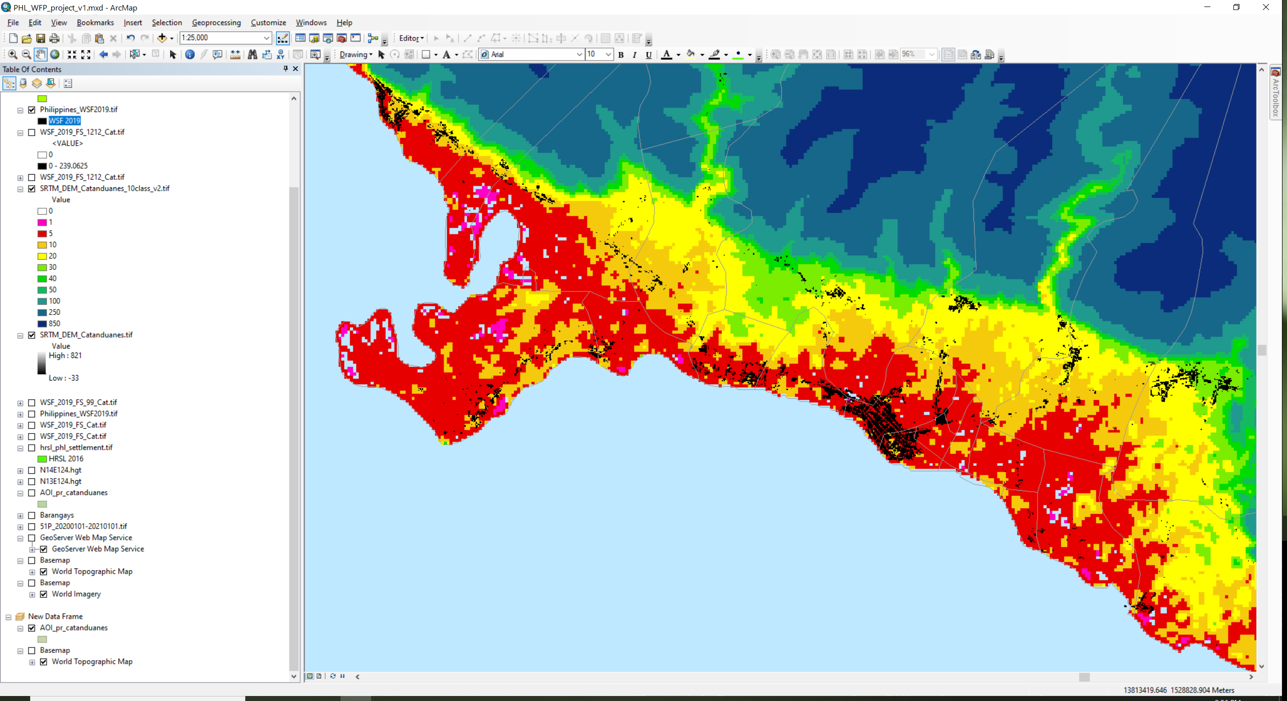
Task: Select the Measure ruler tool
Action: [235, 55]
